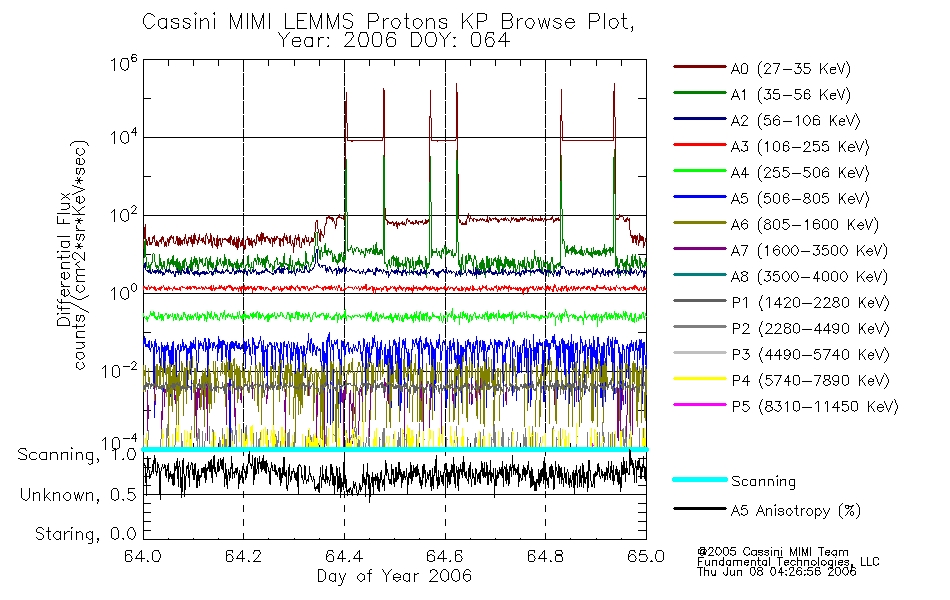Click the red A3 legend line
The height and width of the screenshot is (600, 950).
(x=700, y=145)
